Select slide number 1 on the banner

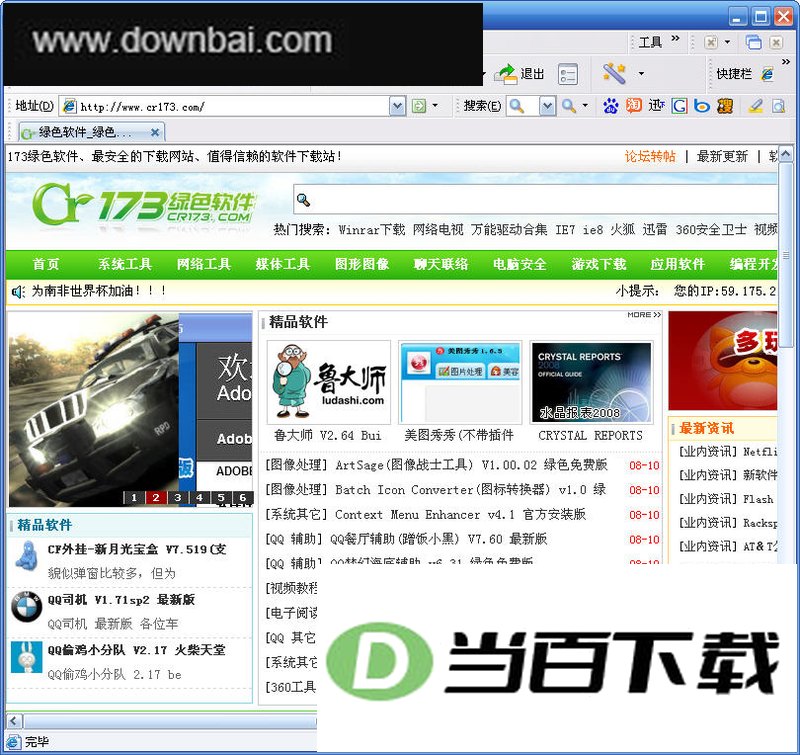coord(134,497)
